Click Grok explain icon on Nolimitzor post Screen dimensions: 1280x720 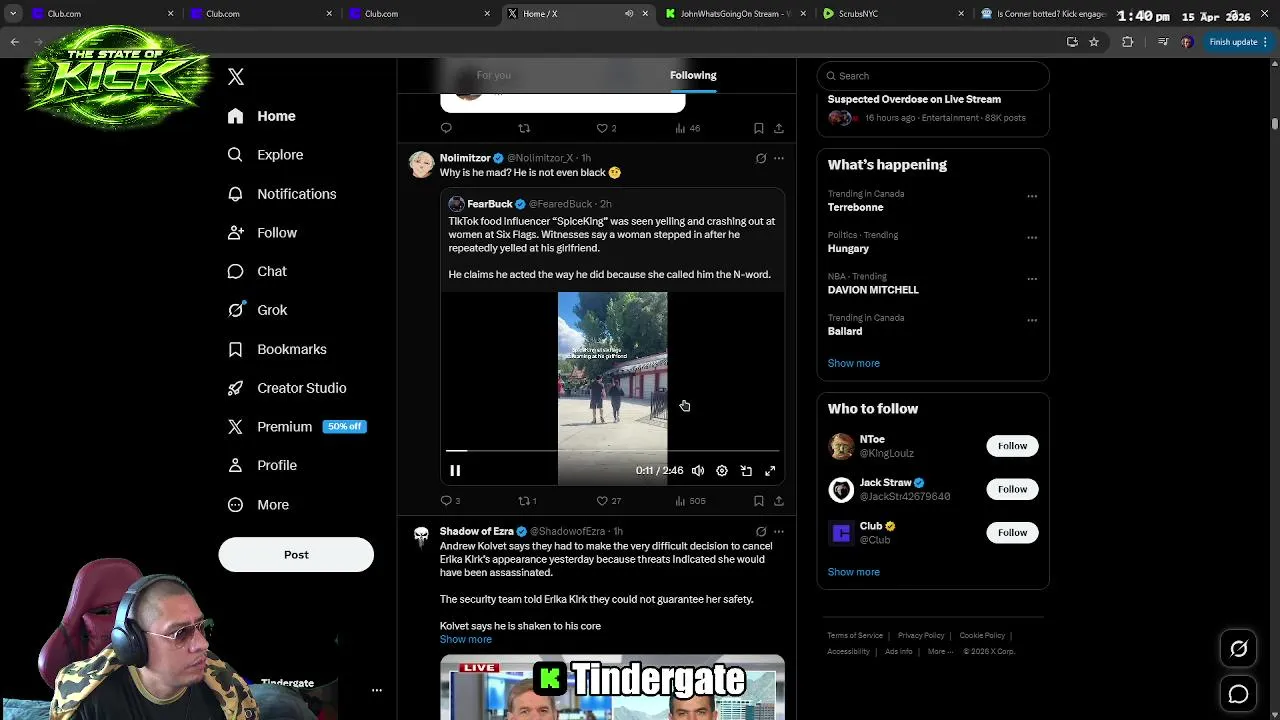point(761,158)
